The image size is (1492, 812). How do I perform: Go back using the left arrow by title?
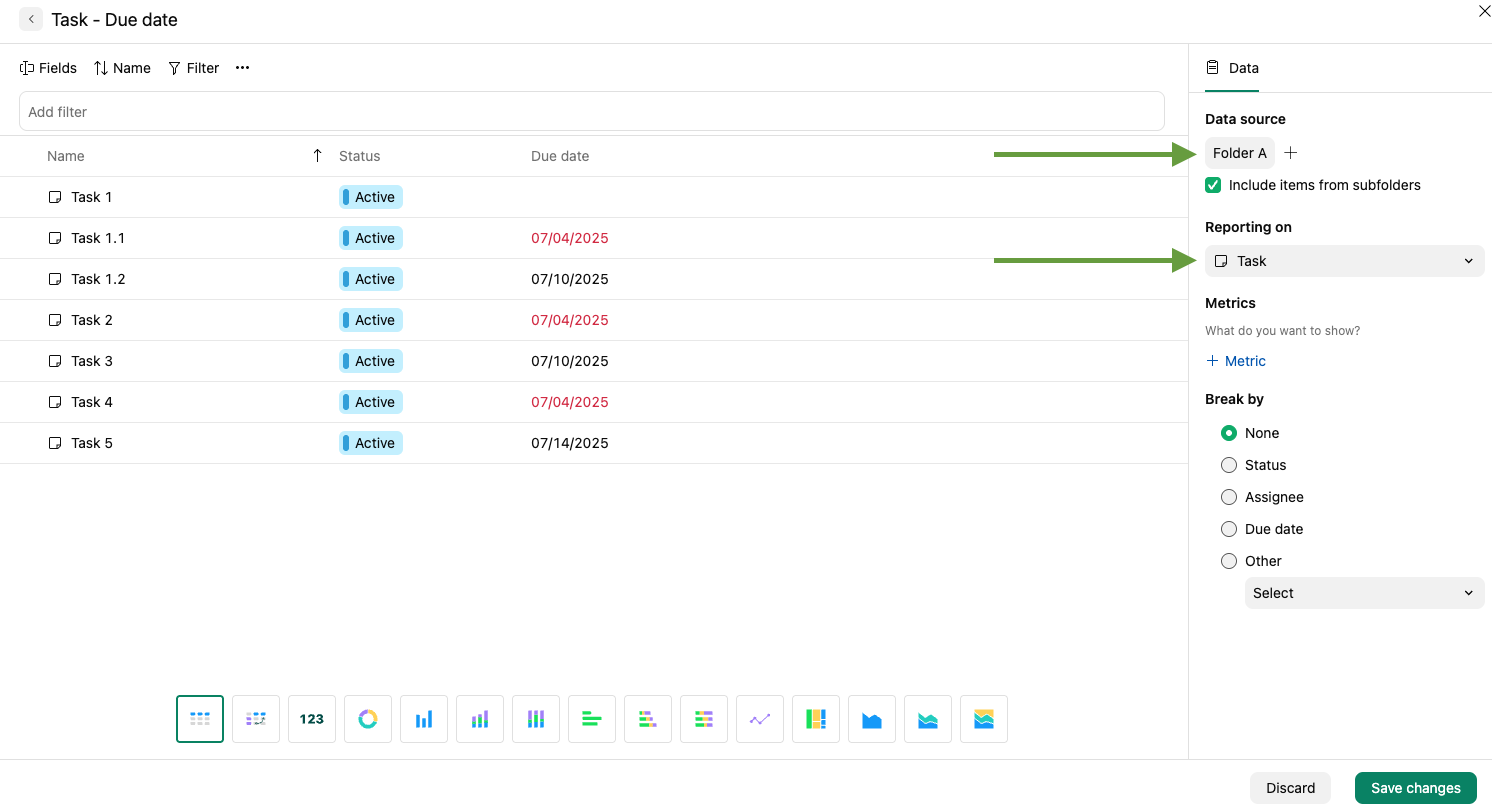point(31,19)
